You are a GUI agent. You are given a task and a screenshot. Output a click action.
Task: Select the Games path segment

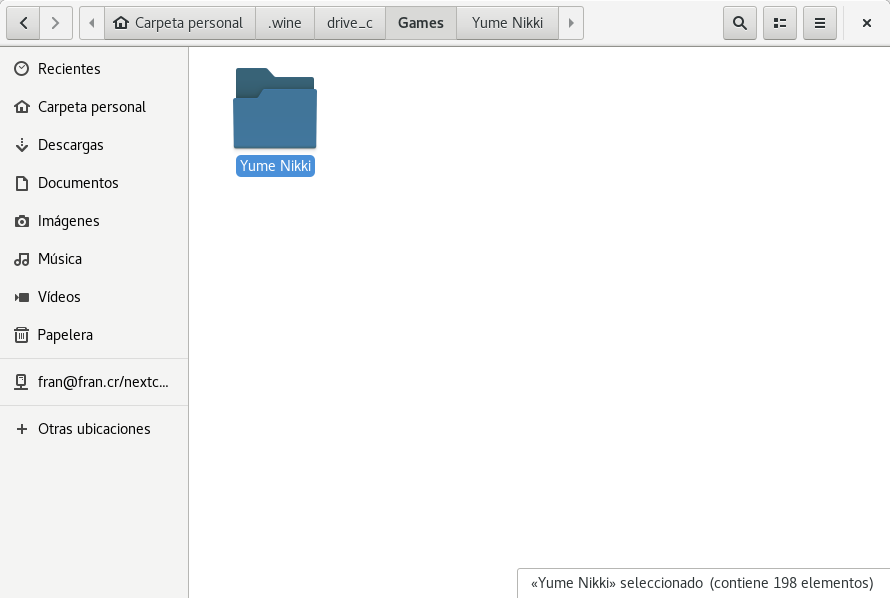click(421, 23)
